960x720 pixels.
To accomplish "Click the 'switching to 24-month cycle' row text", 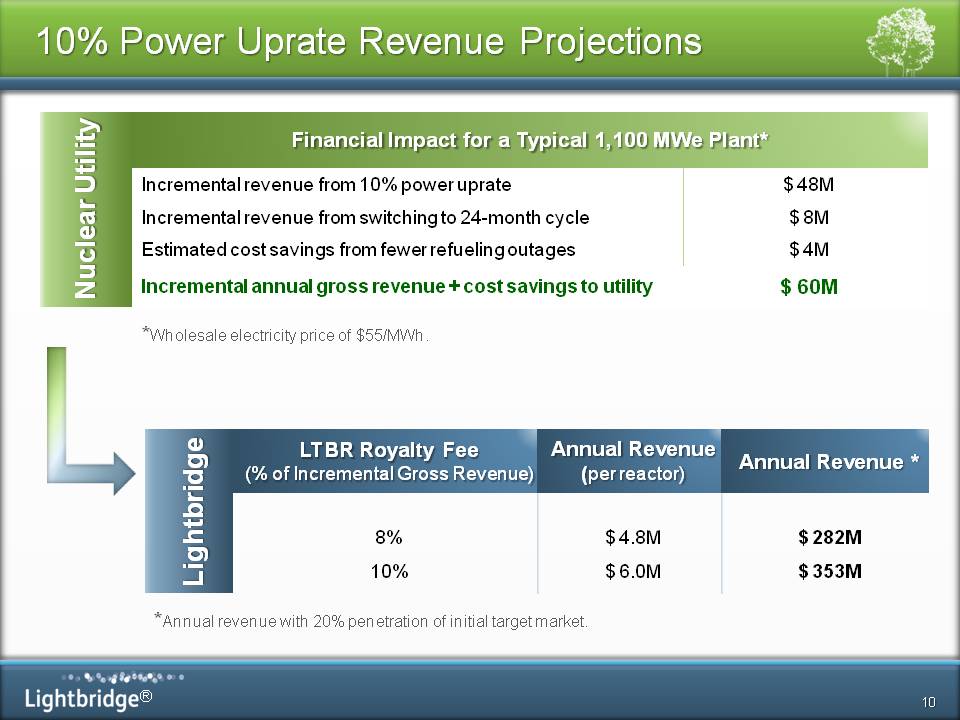I will (365, 217).
